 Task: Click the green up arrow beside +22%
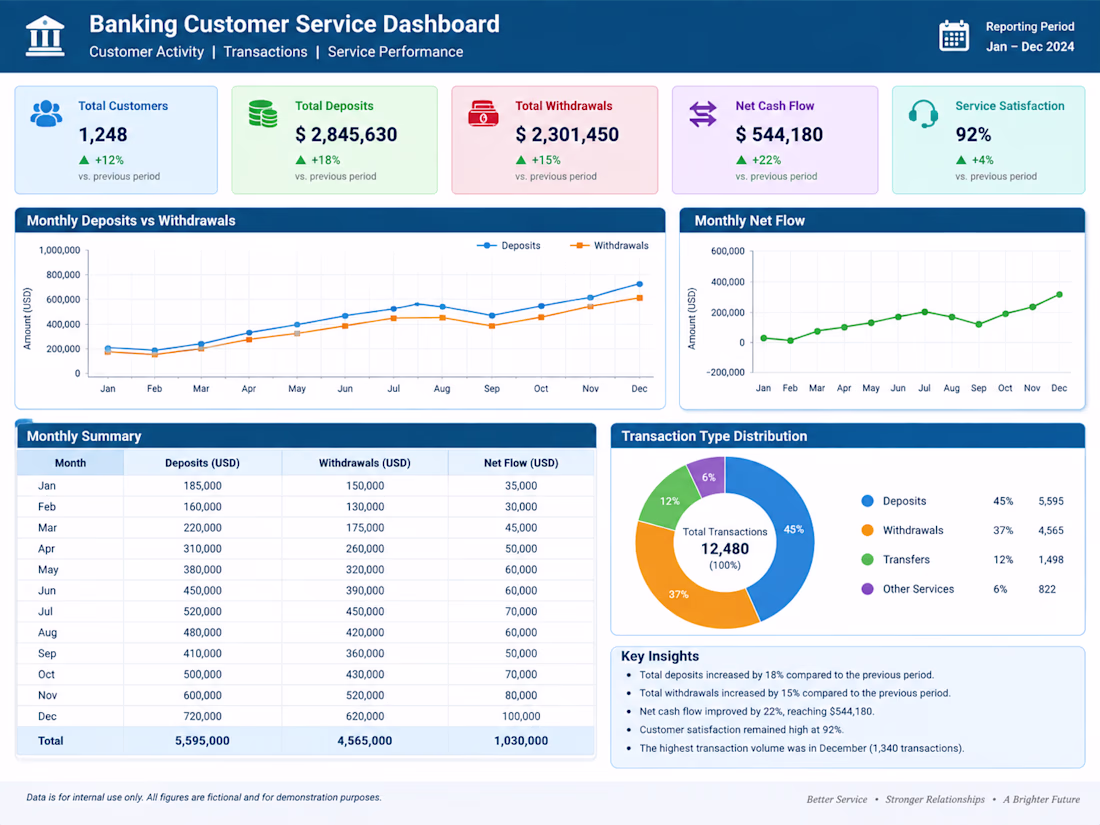pos(742,160)
